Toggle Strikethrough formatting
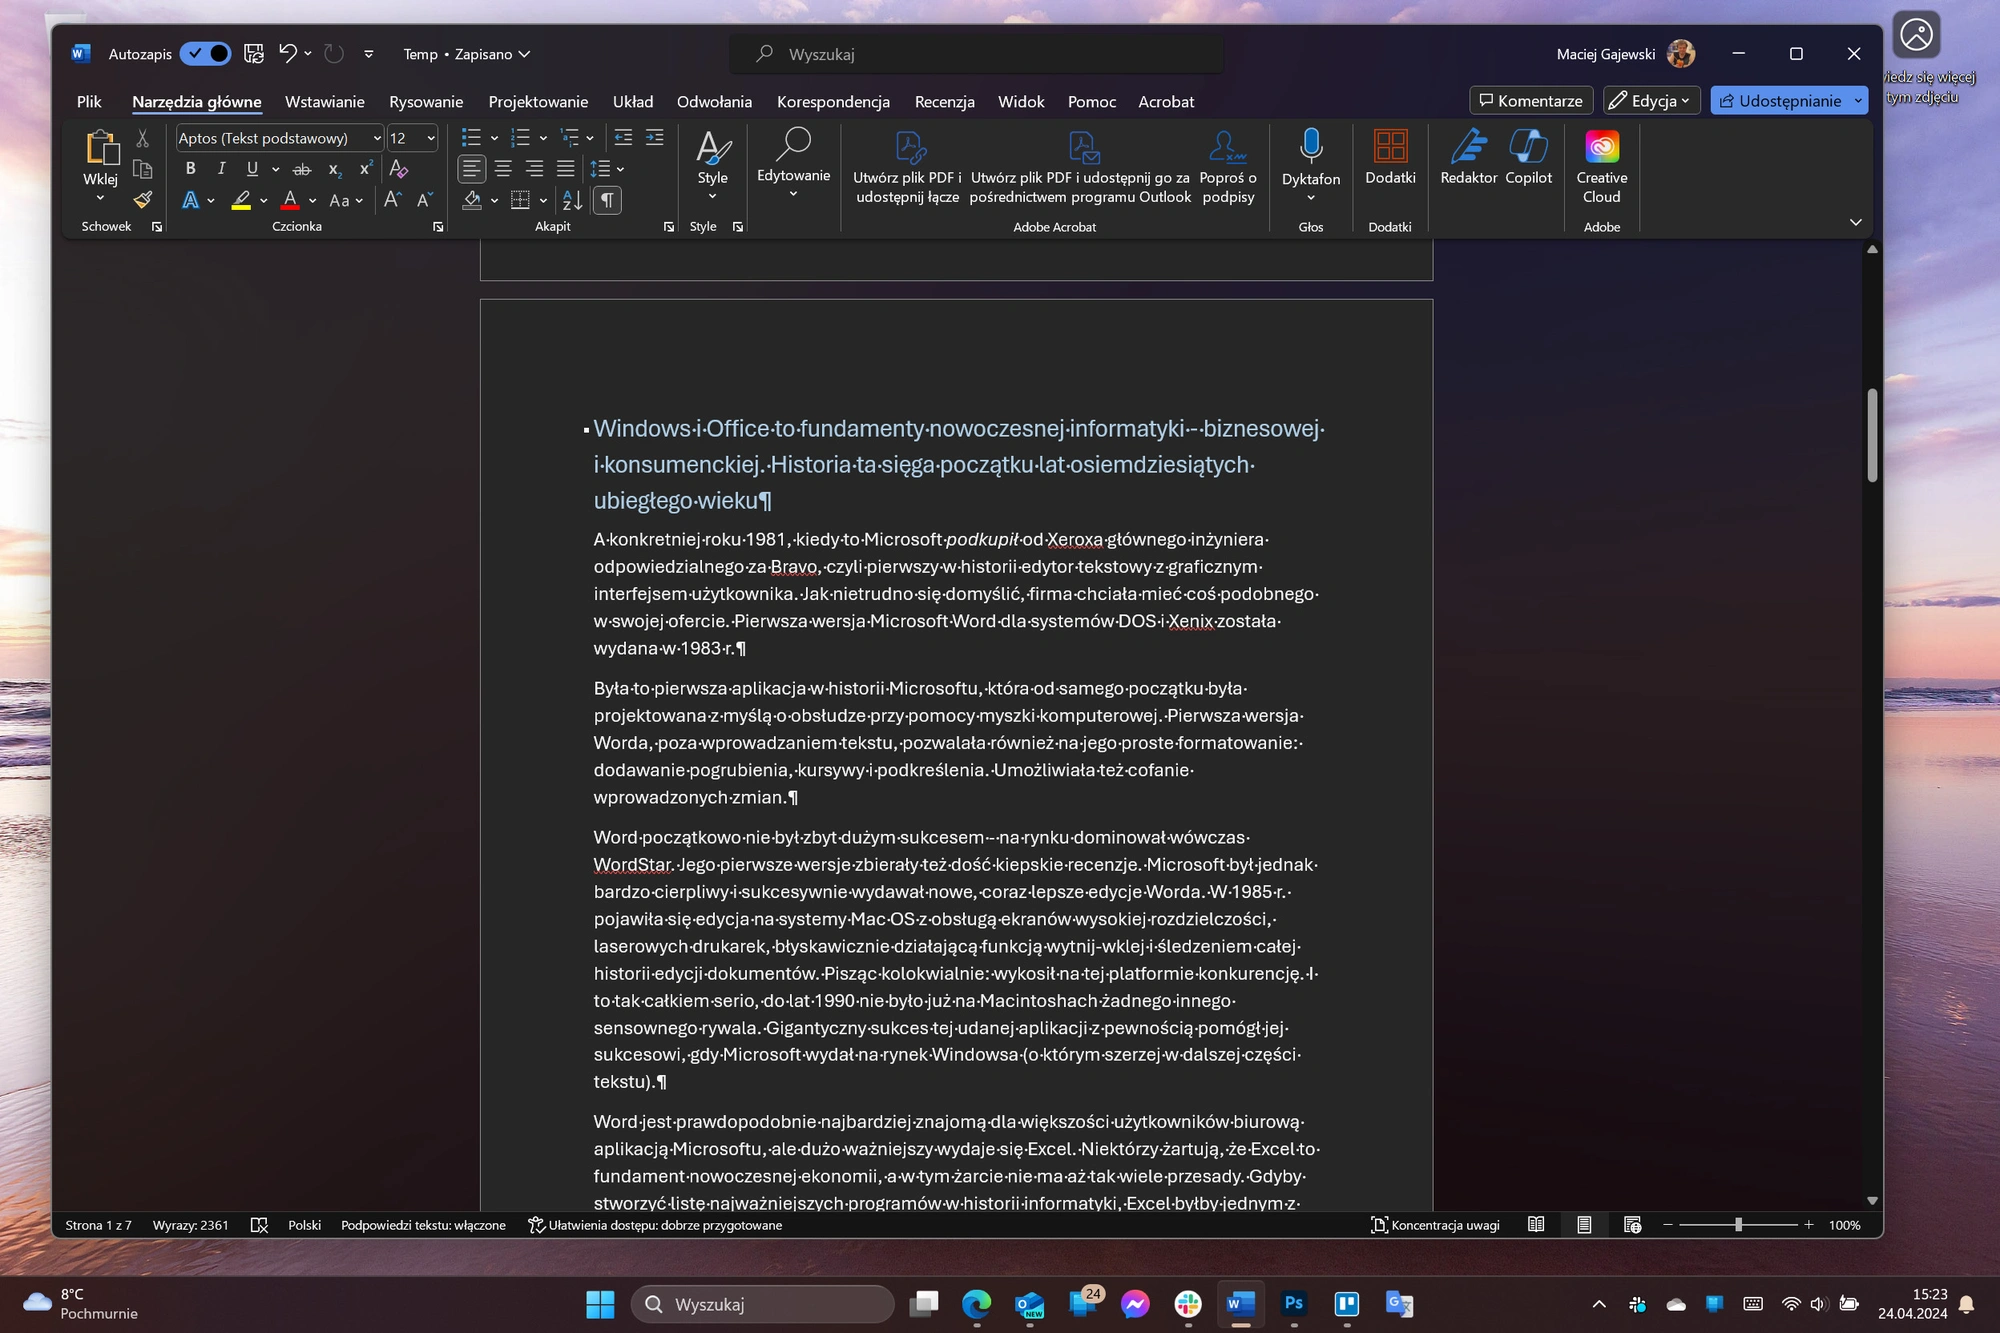The width and height of the screenshot is (2000, 1333). click(302, 169)
